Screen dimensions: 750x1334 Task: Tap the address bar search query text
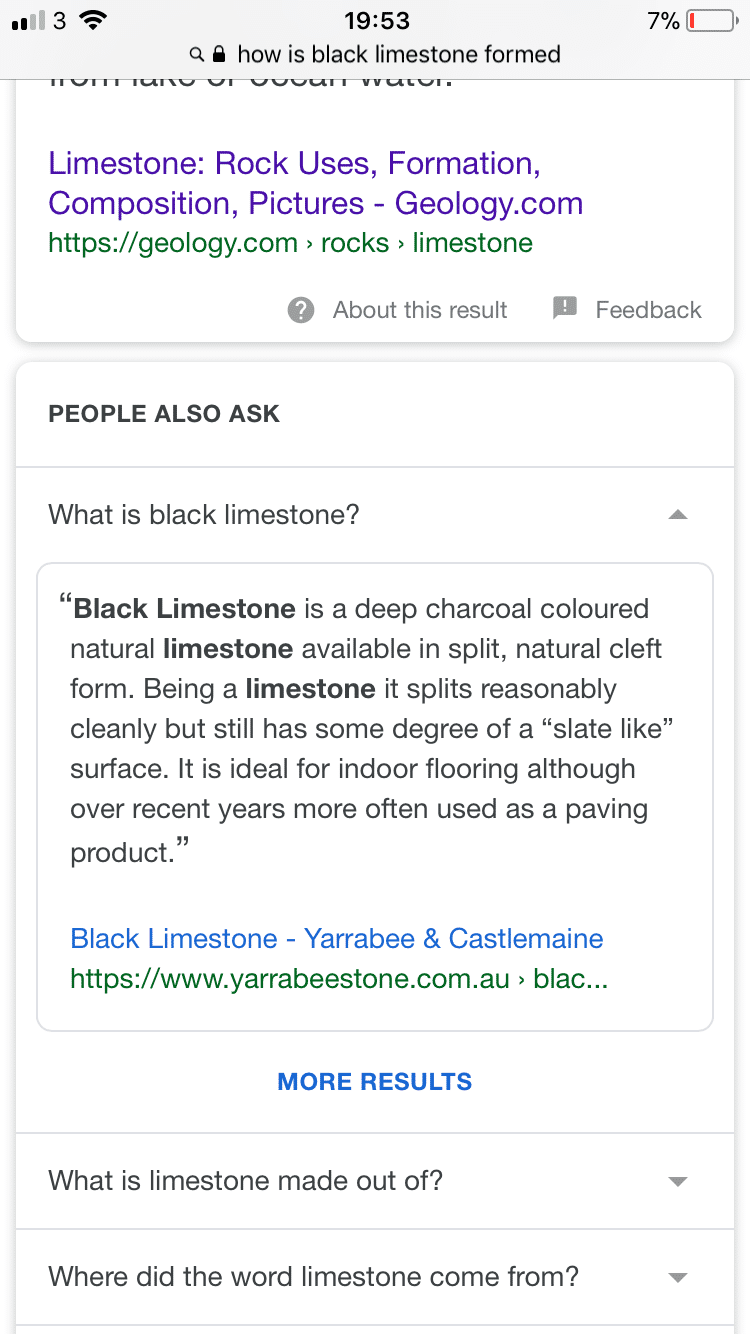[x=399, y=54]
